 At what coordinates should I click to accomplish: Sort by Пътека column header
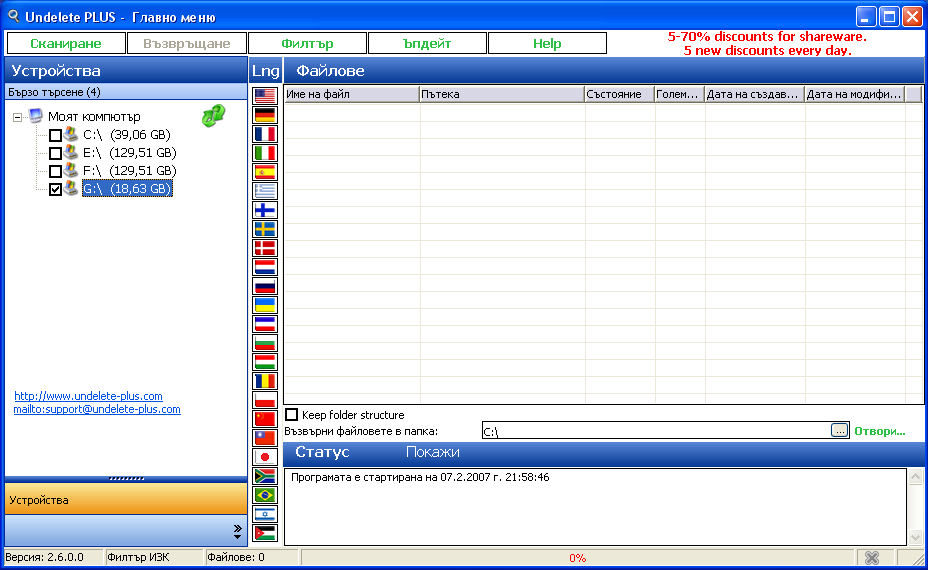click(x=502, y=94)
